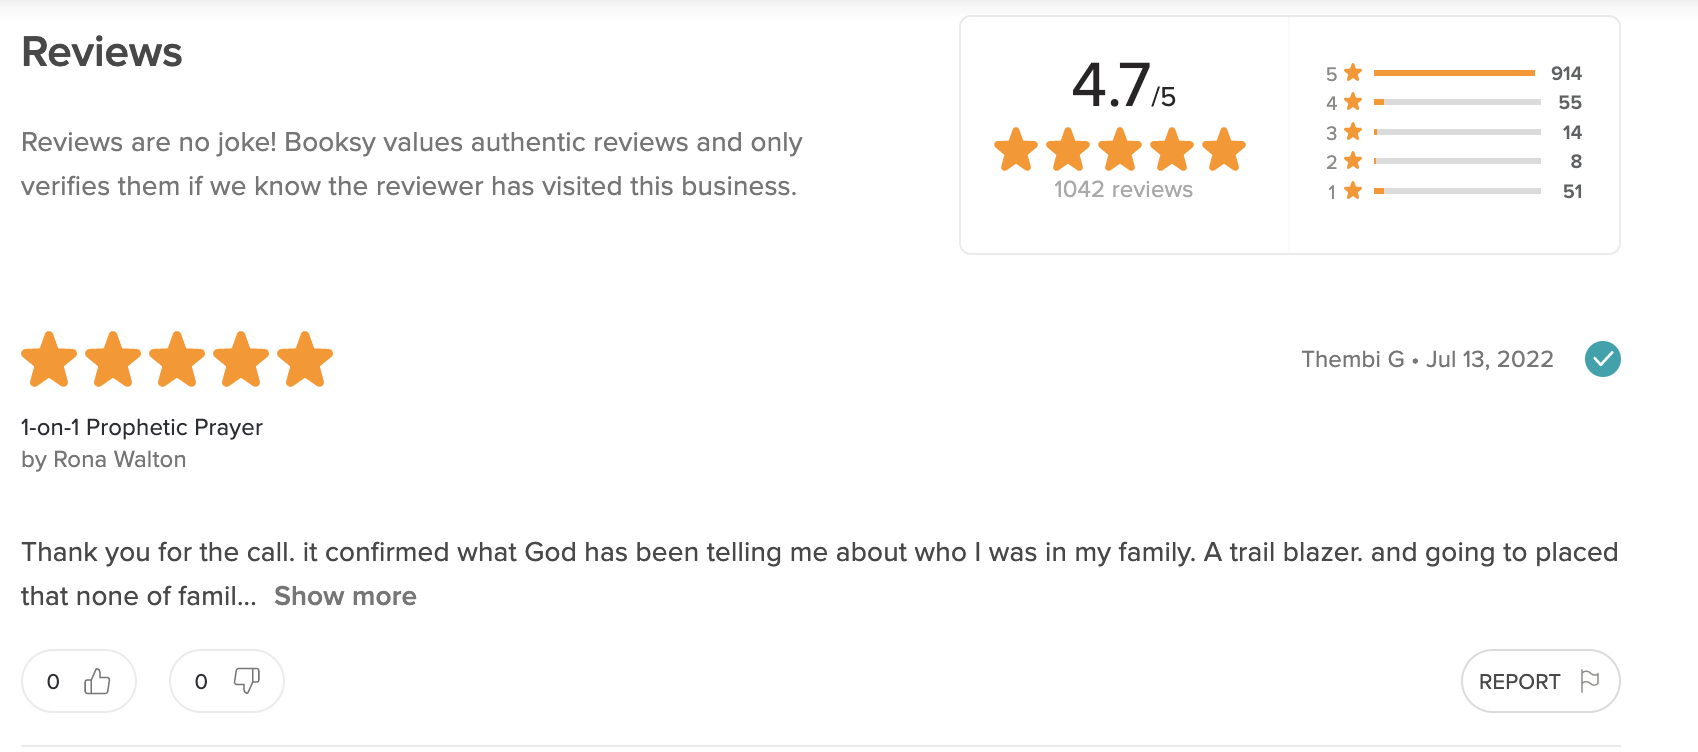Screen dimensions: 1698x752
Task: Click the 5-star row star icon
Action: pyautogui.click(x=1353, y=73)
